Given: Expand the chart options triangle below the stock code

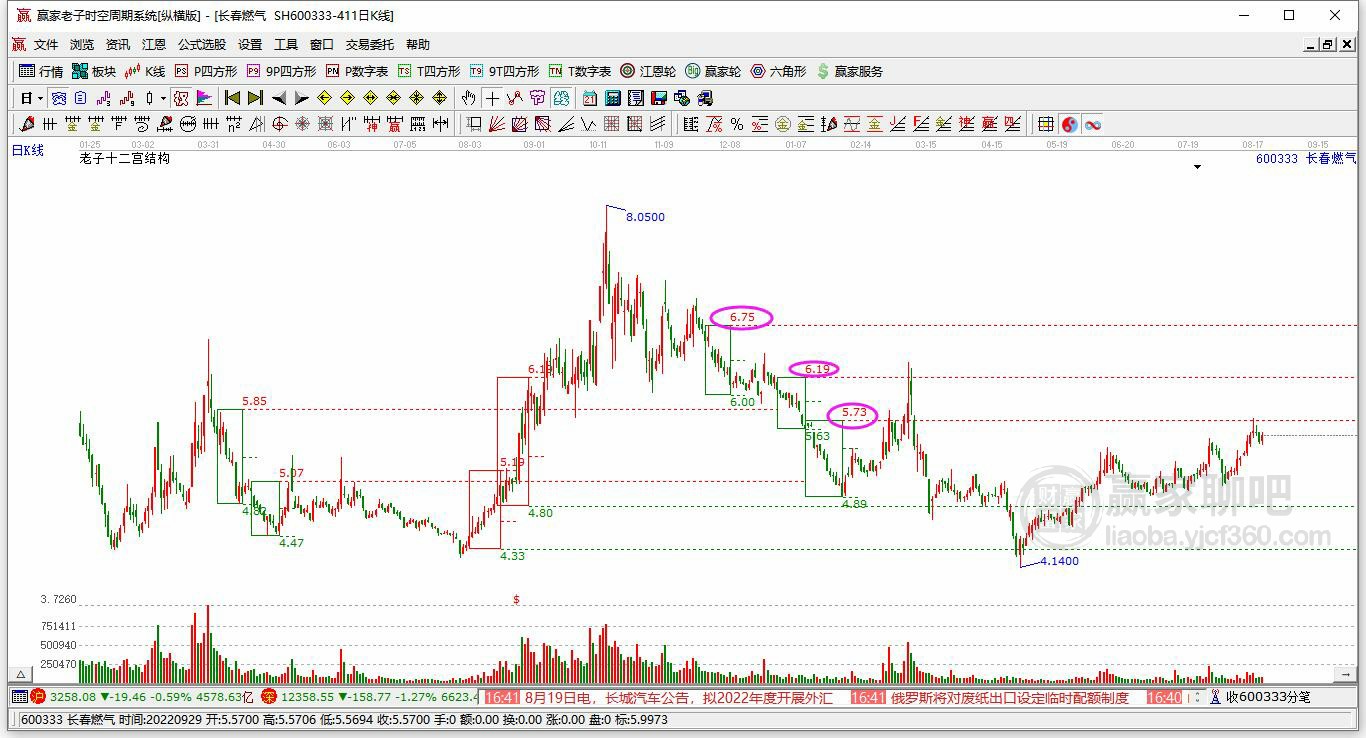Looking at the screenshot, I should click(x=1197, y=167).
